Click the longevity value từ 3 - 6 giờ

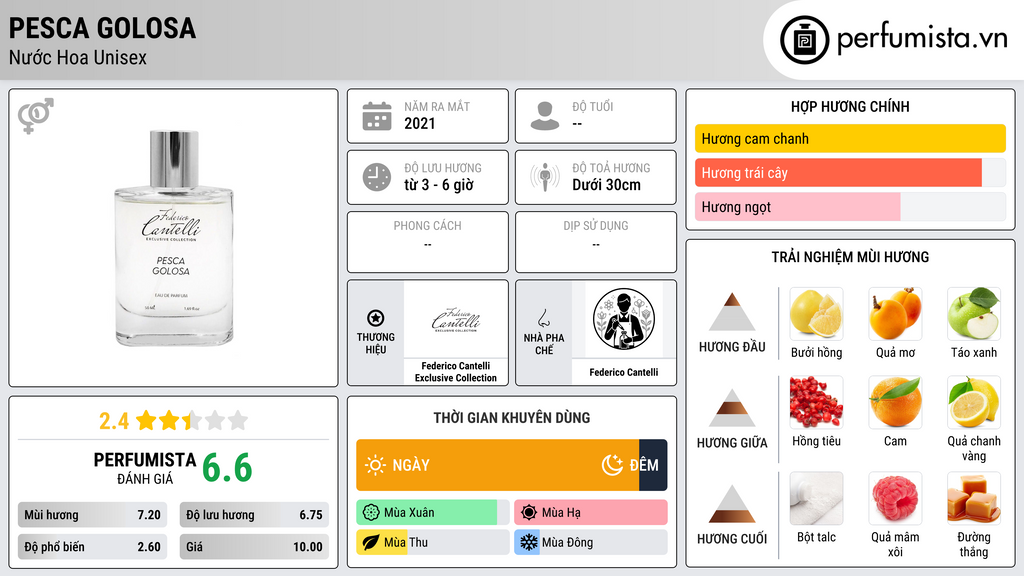click(439, 185)
